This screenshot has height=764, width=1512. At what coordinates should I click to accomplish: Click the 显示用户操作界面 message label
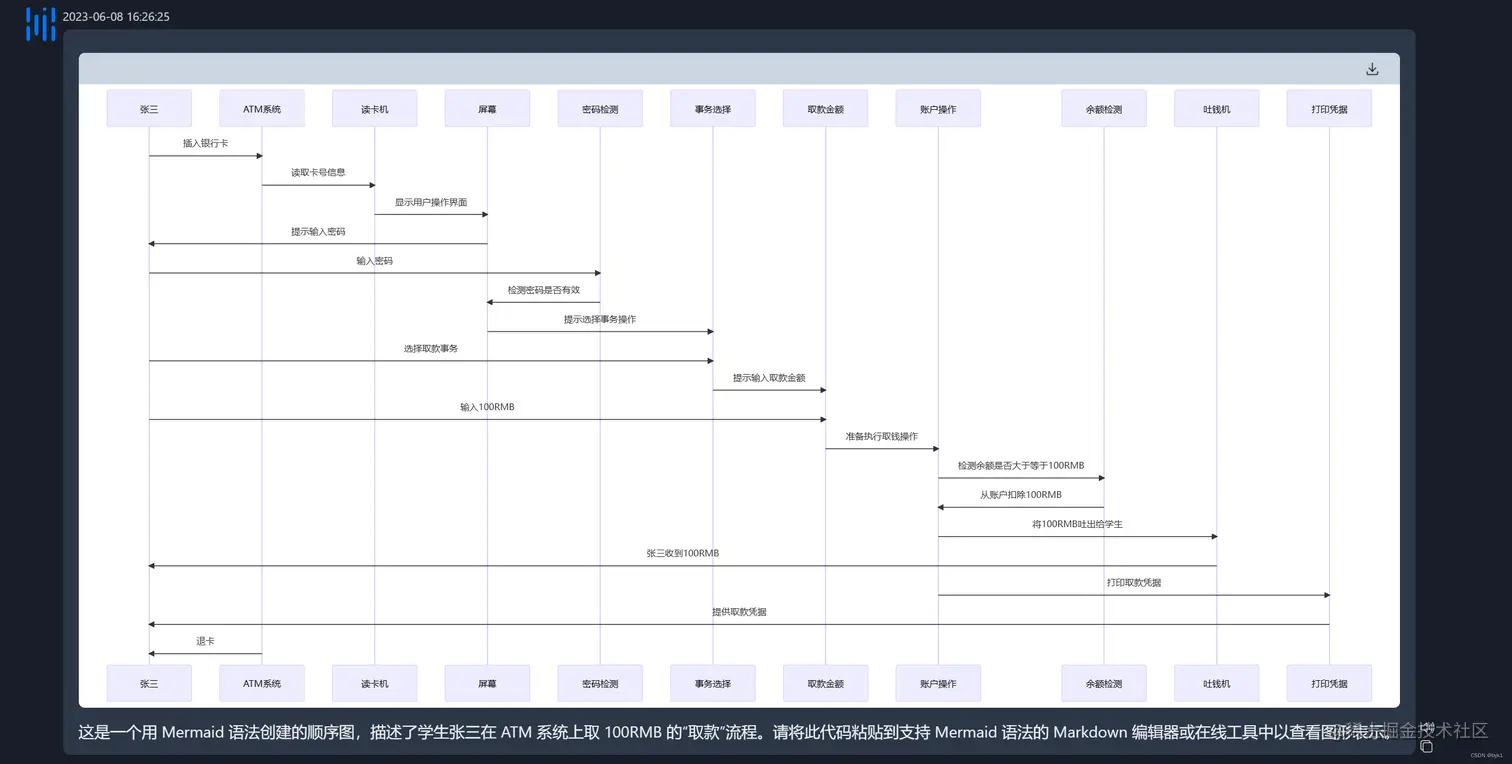tap(431, 202)
